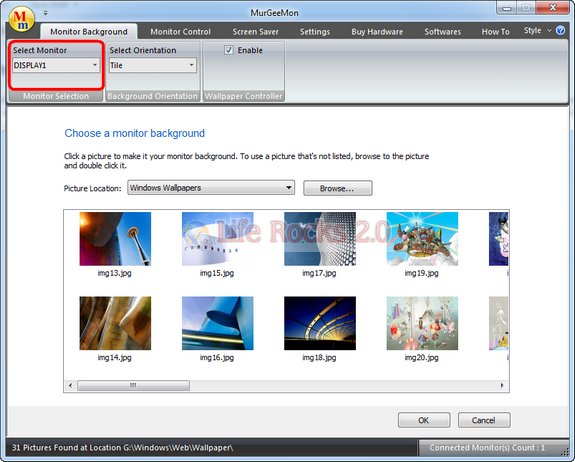Select the img16.jpg thumbnail
The image size is (575, 462).
point(217,323)
